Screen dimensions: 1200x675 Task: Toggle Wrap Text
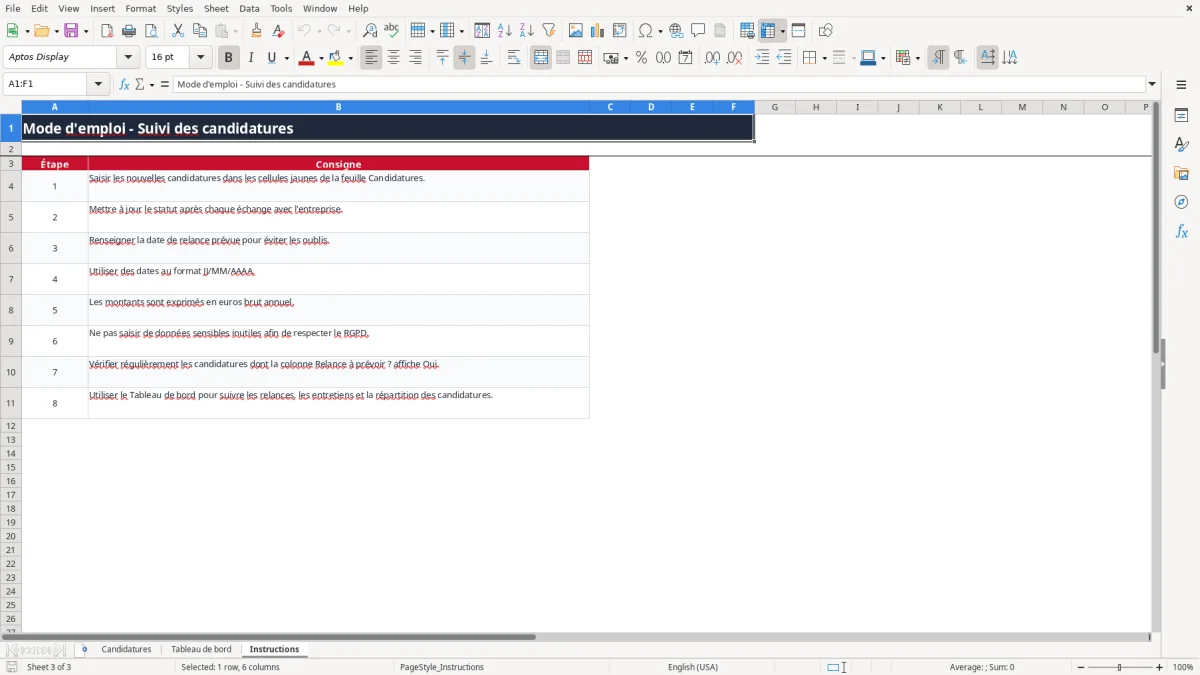[x=514, y=58]
